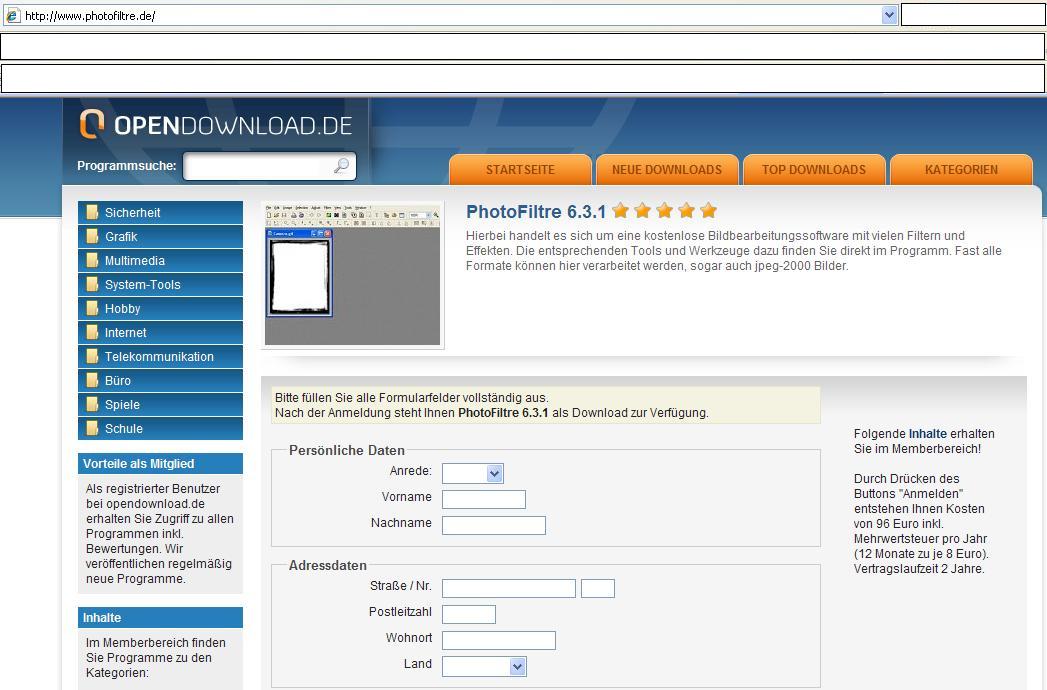Click the fifth rating star for PhotoFiltre

(709, 210)
